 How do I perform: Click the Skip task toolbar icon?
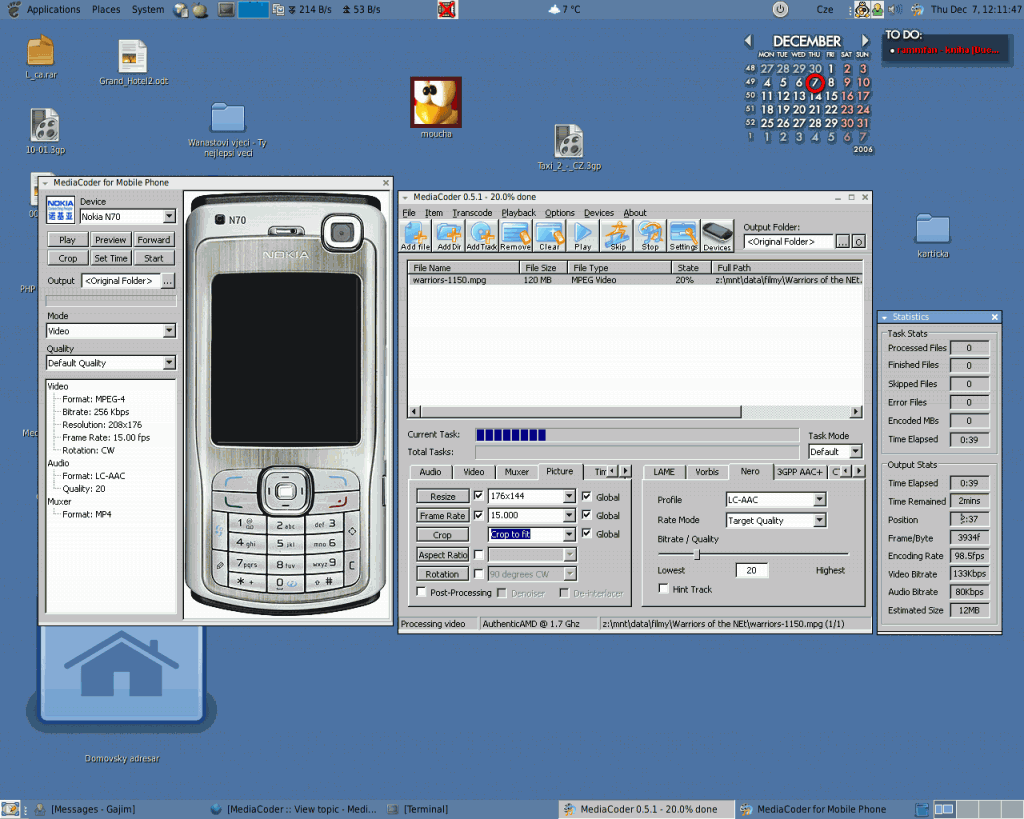tap(617, 235)
